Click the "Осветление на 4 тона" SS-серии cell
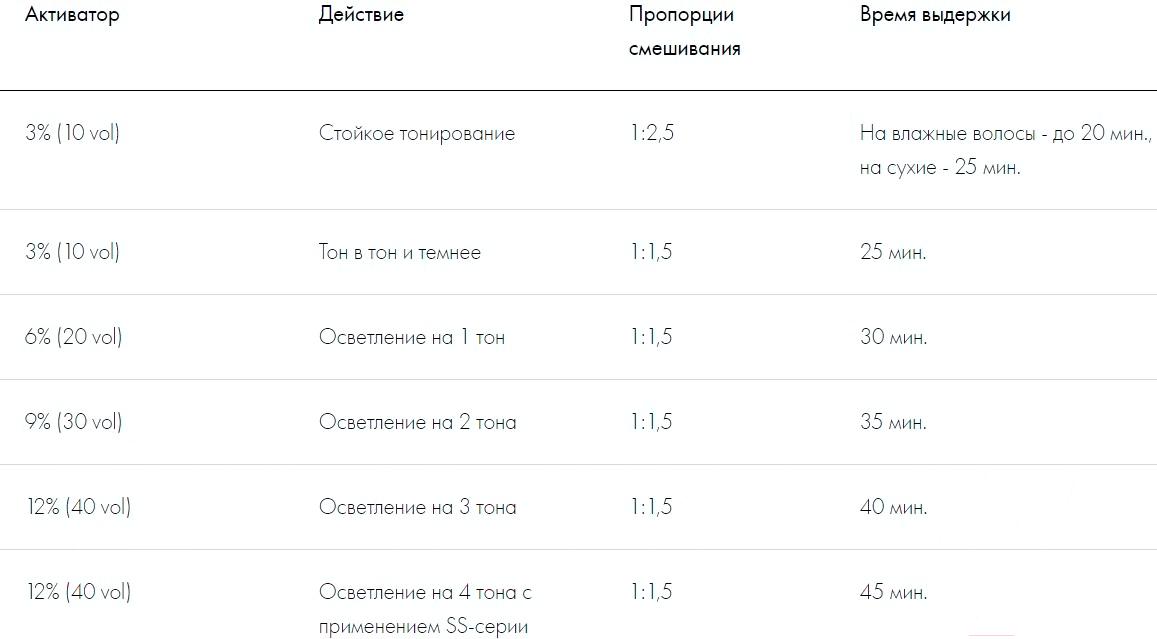The height and width of the screenshot is (639, 1157). [x=425, y=609]
